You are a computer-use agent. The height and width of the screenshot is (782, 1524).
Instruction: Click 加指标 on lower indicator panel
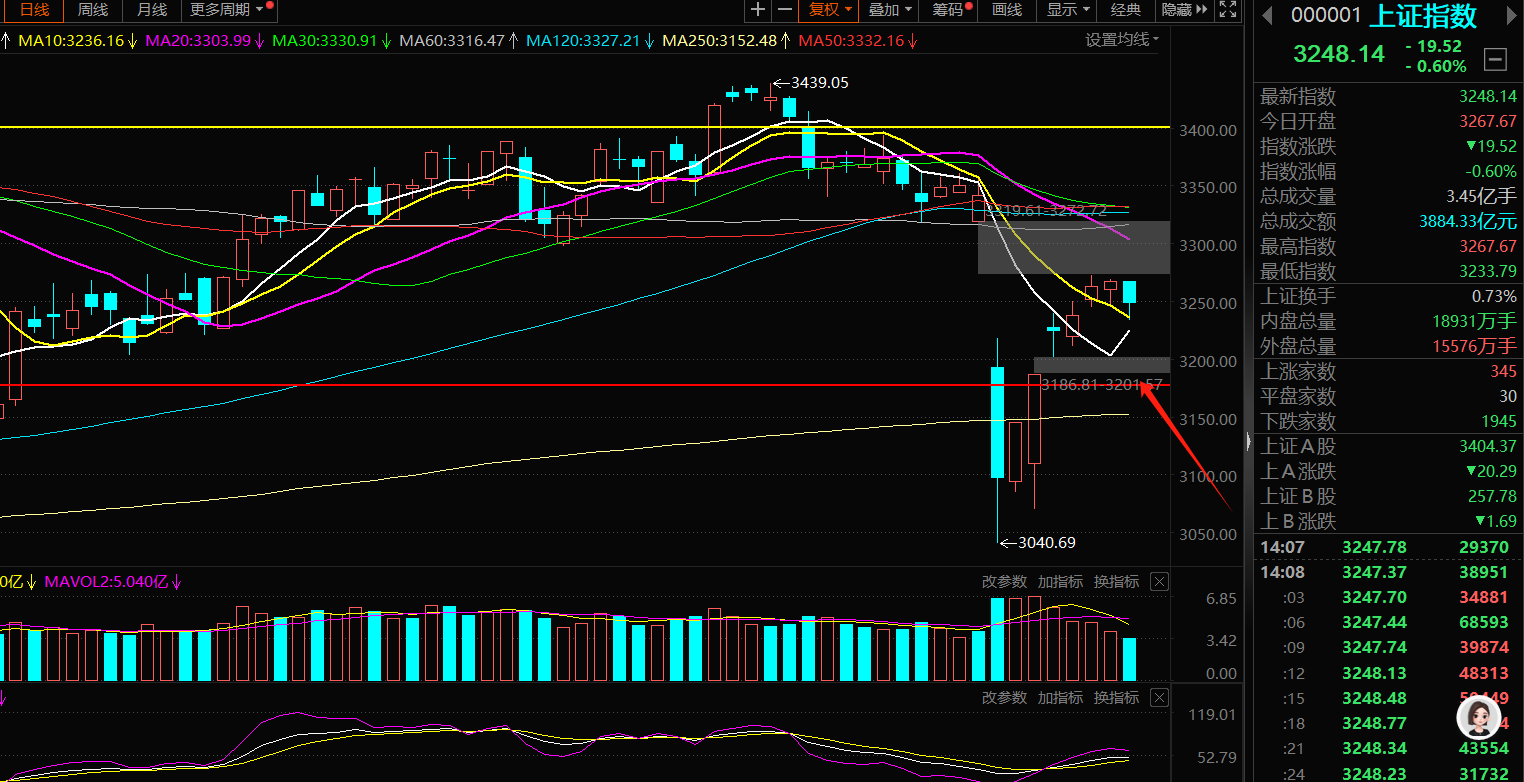[x=1060, y=698]
